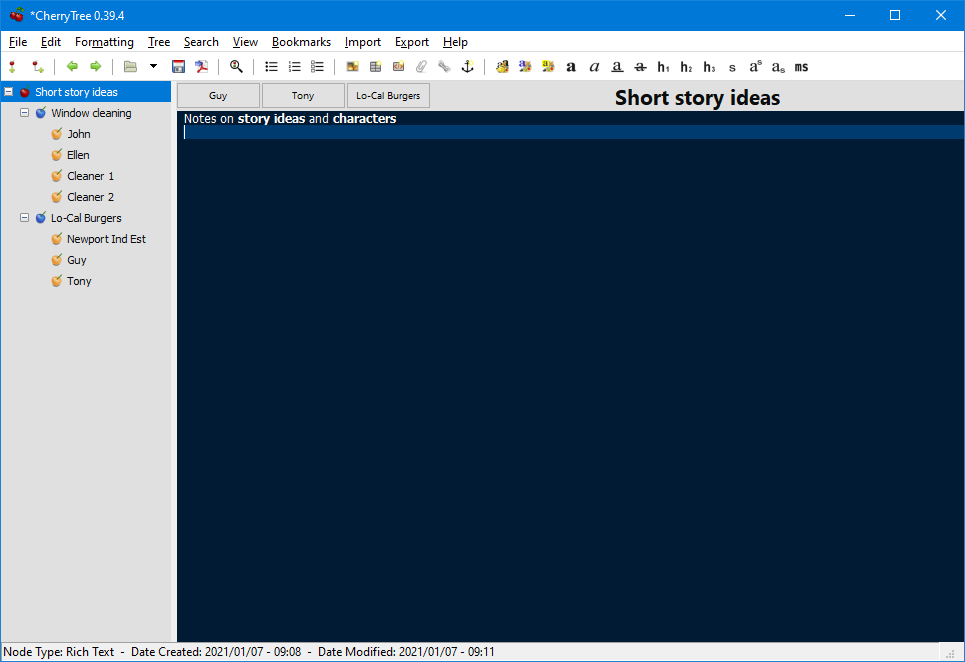
Task: Select the Cleaner 1 tree node
Action: pyautogui.click(x=90, y=176)
